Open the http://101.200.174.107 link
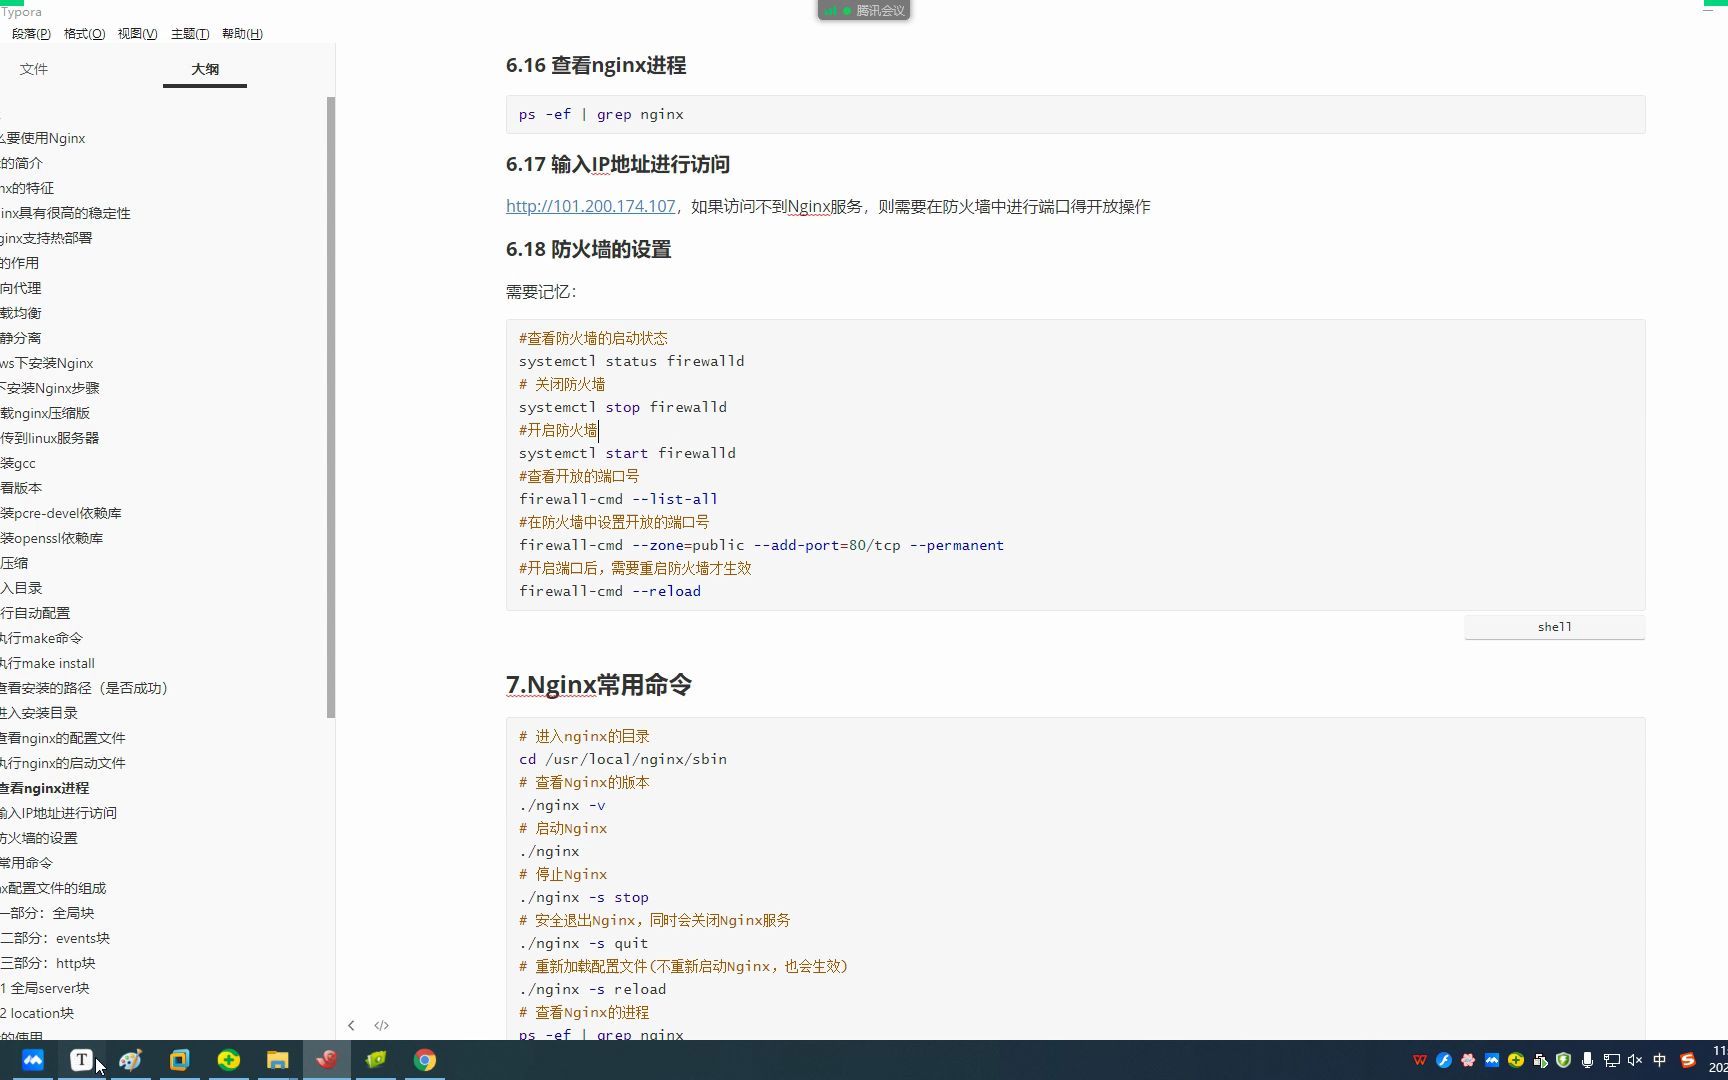This screenshot has width=1728, height=1080. click(590, 206)
